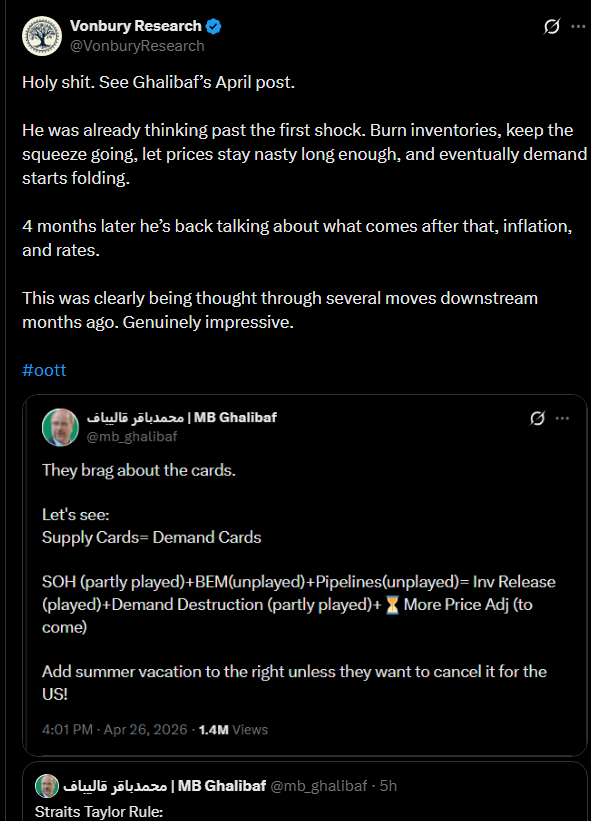591x821 pixels.
Task: Open the 5h timestamp on lower post
Action: tap(388, 785)
